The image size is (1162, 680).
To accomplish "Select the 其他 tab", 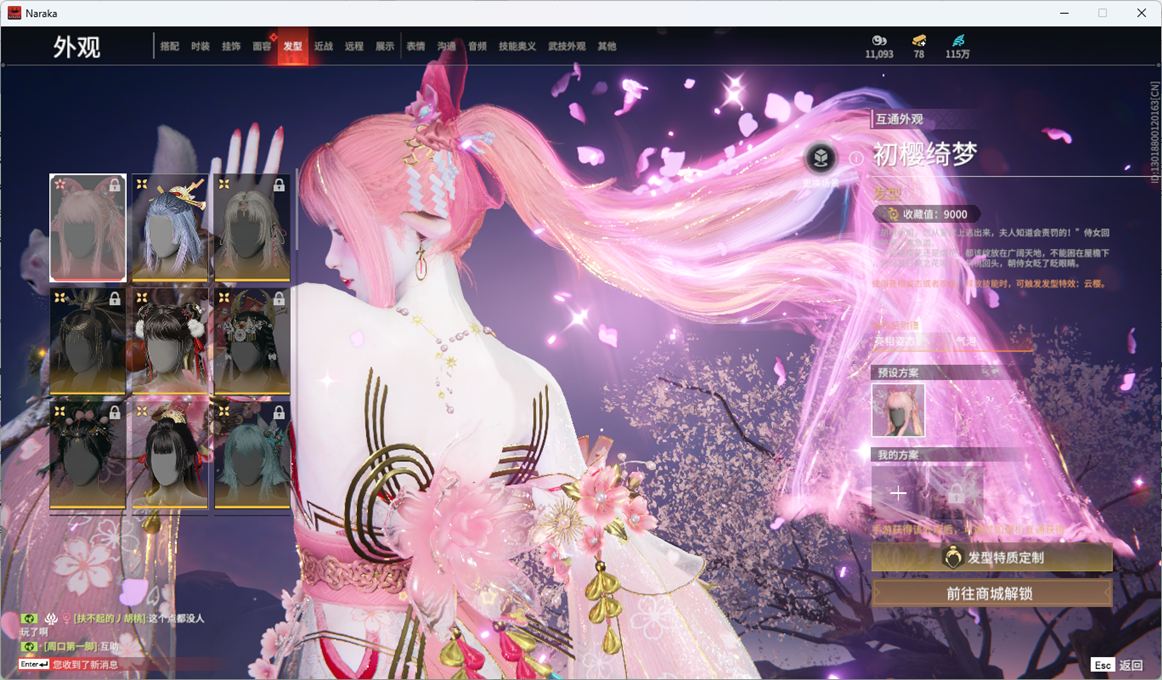I will (x=607, y=46).
